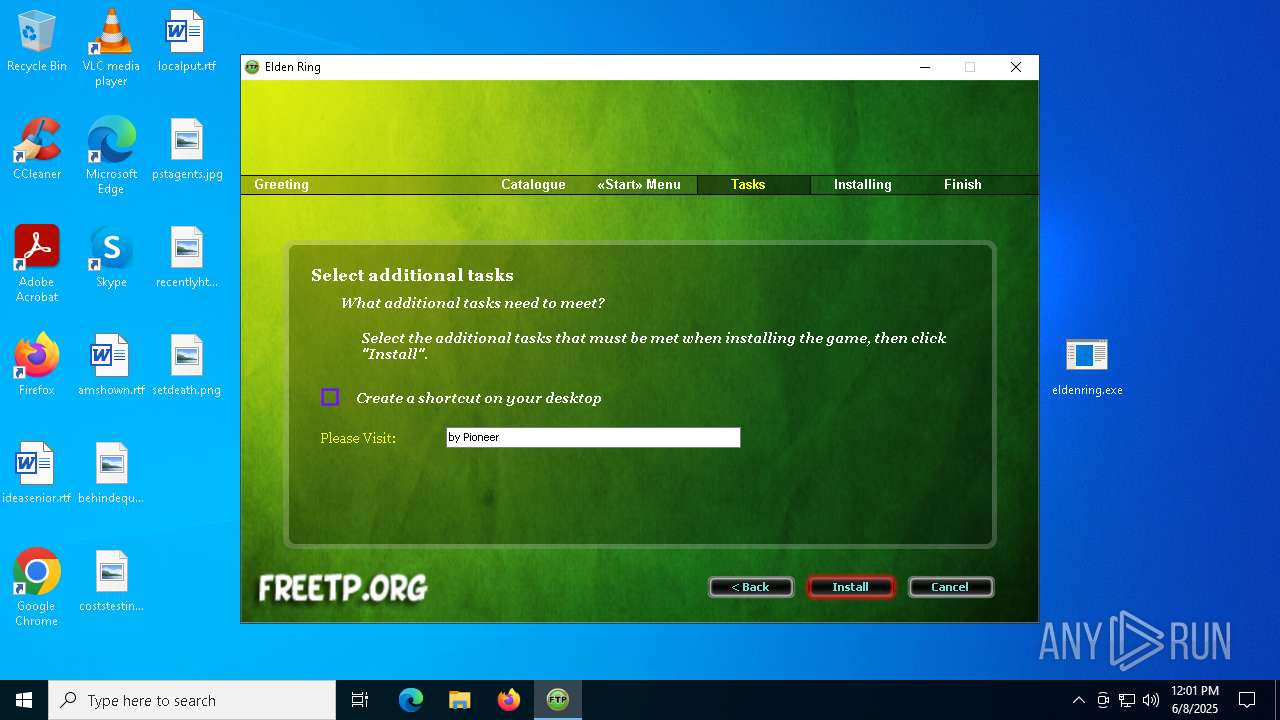
Task: Click the 'Select additional tasks' heading
Action: [x=412, y=275]
